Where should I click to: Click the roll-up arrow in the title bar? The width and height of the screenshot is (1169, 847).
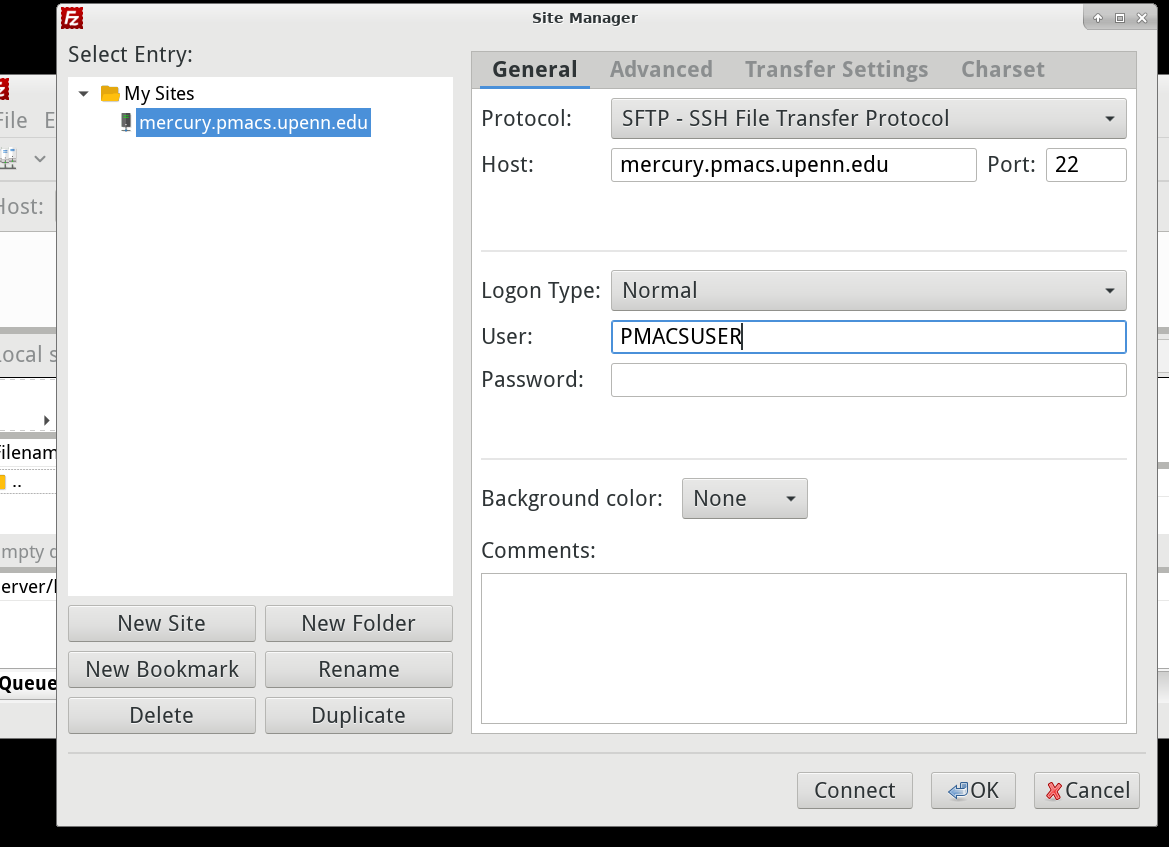point(1097,17)
